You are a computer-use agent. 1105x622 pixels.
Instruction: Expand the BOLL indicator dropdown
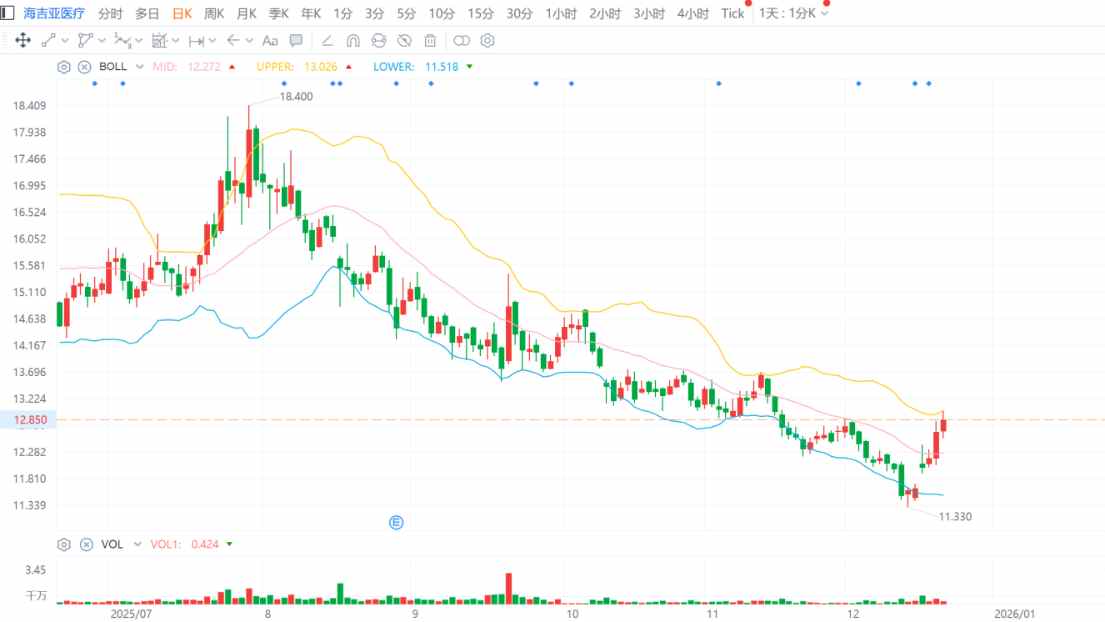pyautogui.click(x=137, y=67)
